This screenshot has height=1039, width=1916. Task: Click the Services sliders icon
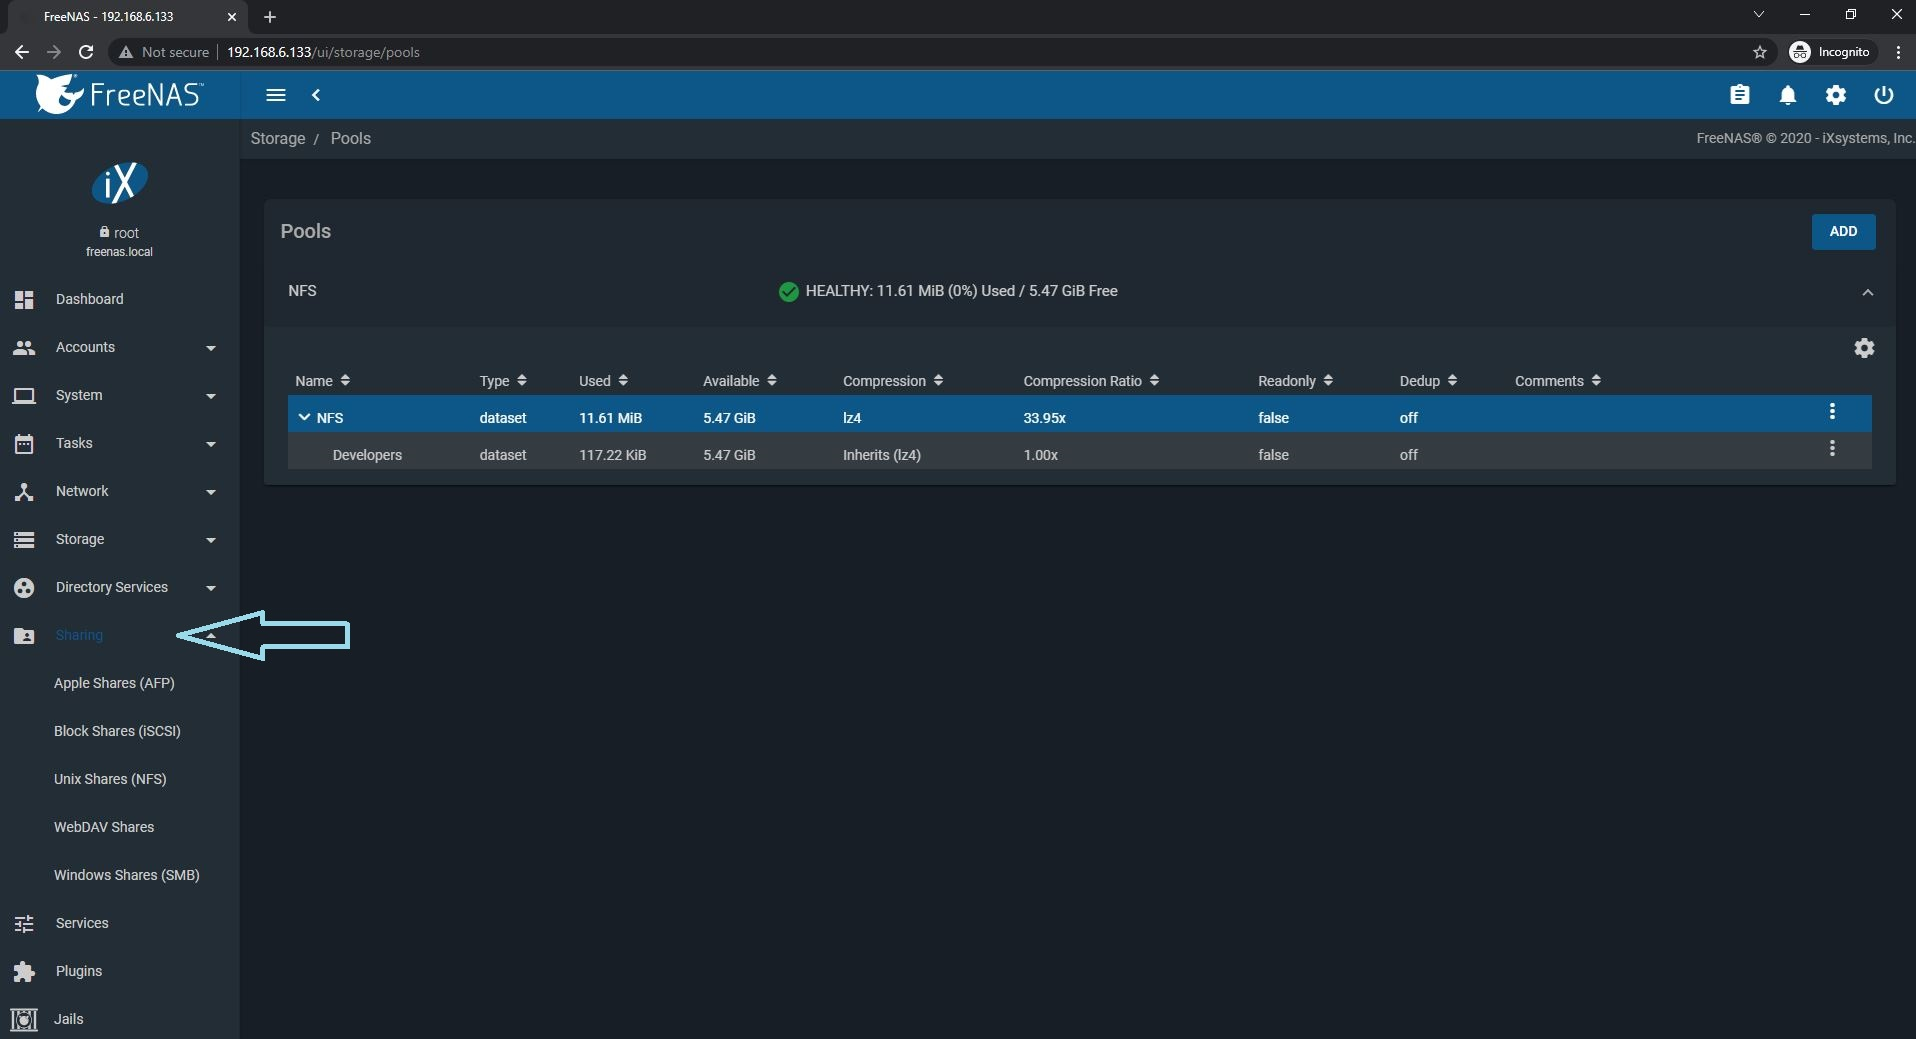pos(24,923)
